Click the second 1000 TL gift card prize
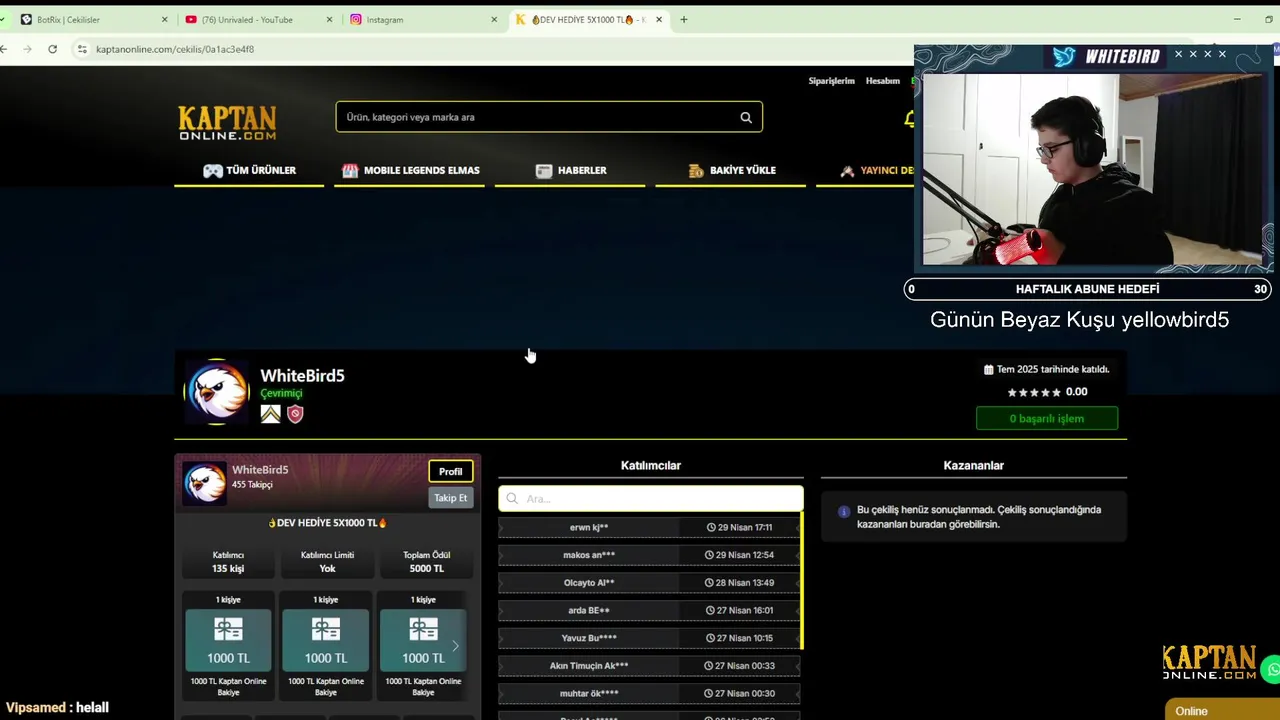The image size is (1280, 720). point(326,640)
